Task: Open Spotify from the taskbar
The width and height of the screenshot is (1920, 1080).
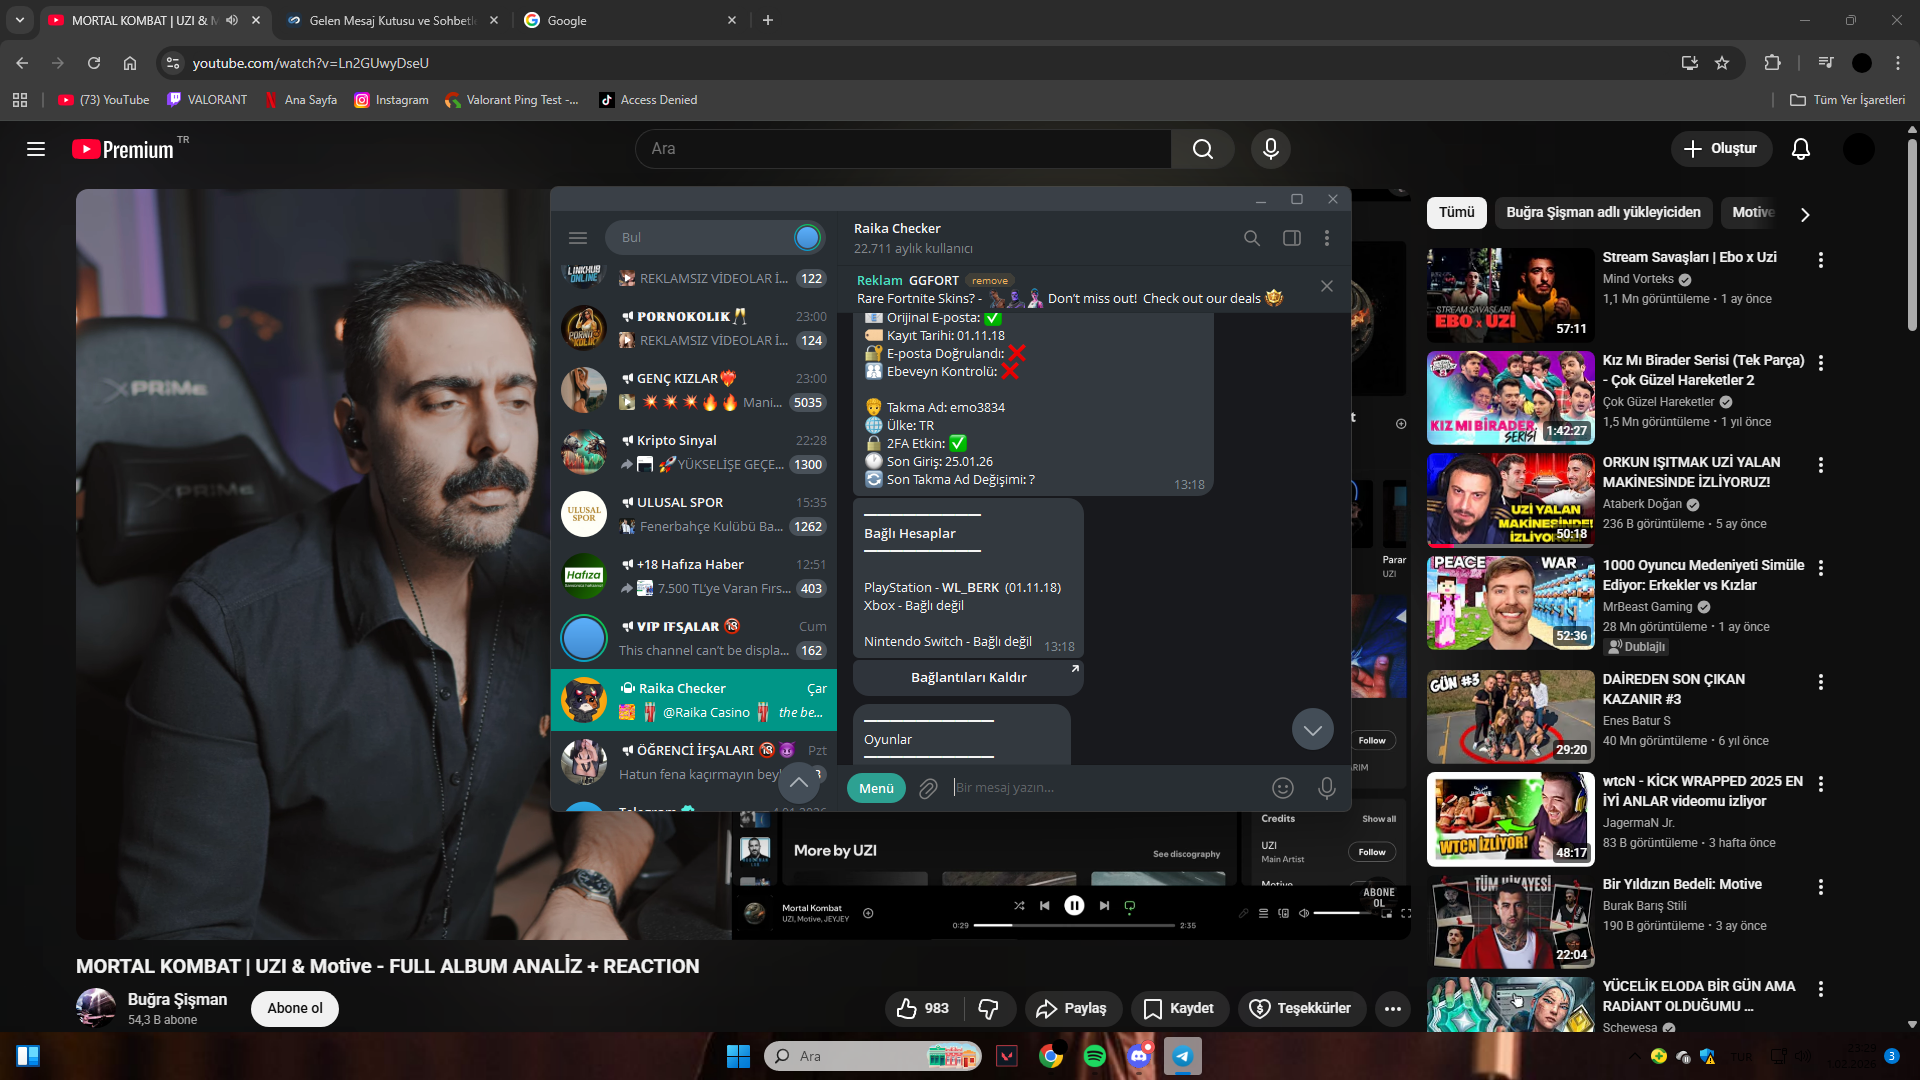Action: tap(1095, 1056)
